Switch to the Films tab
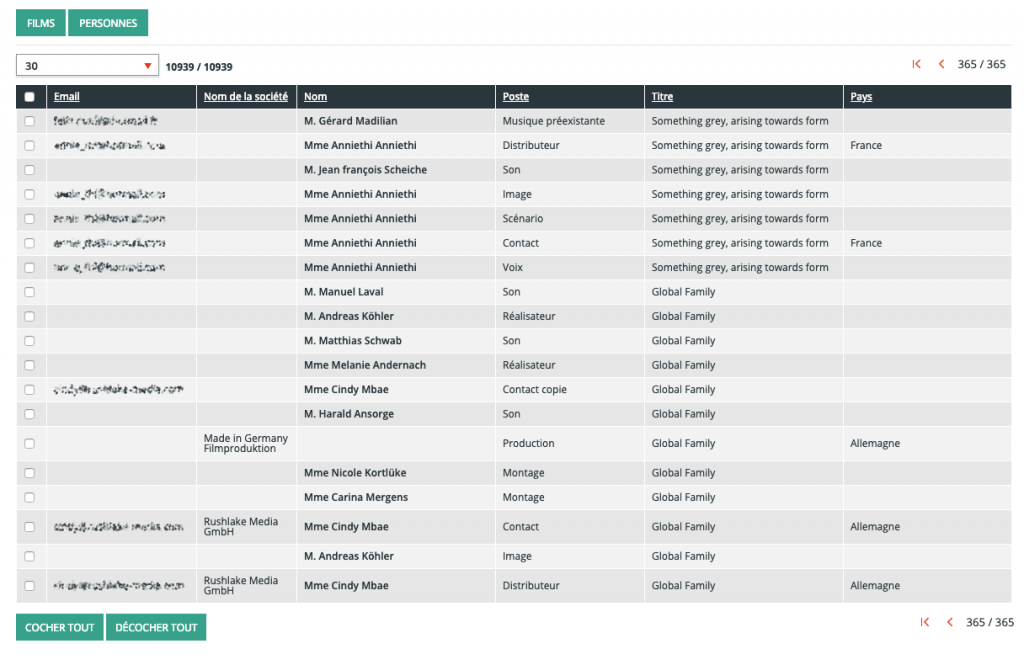This screenshot has width=1024, height=665. [x=41, y=23]
